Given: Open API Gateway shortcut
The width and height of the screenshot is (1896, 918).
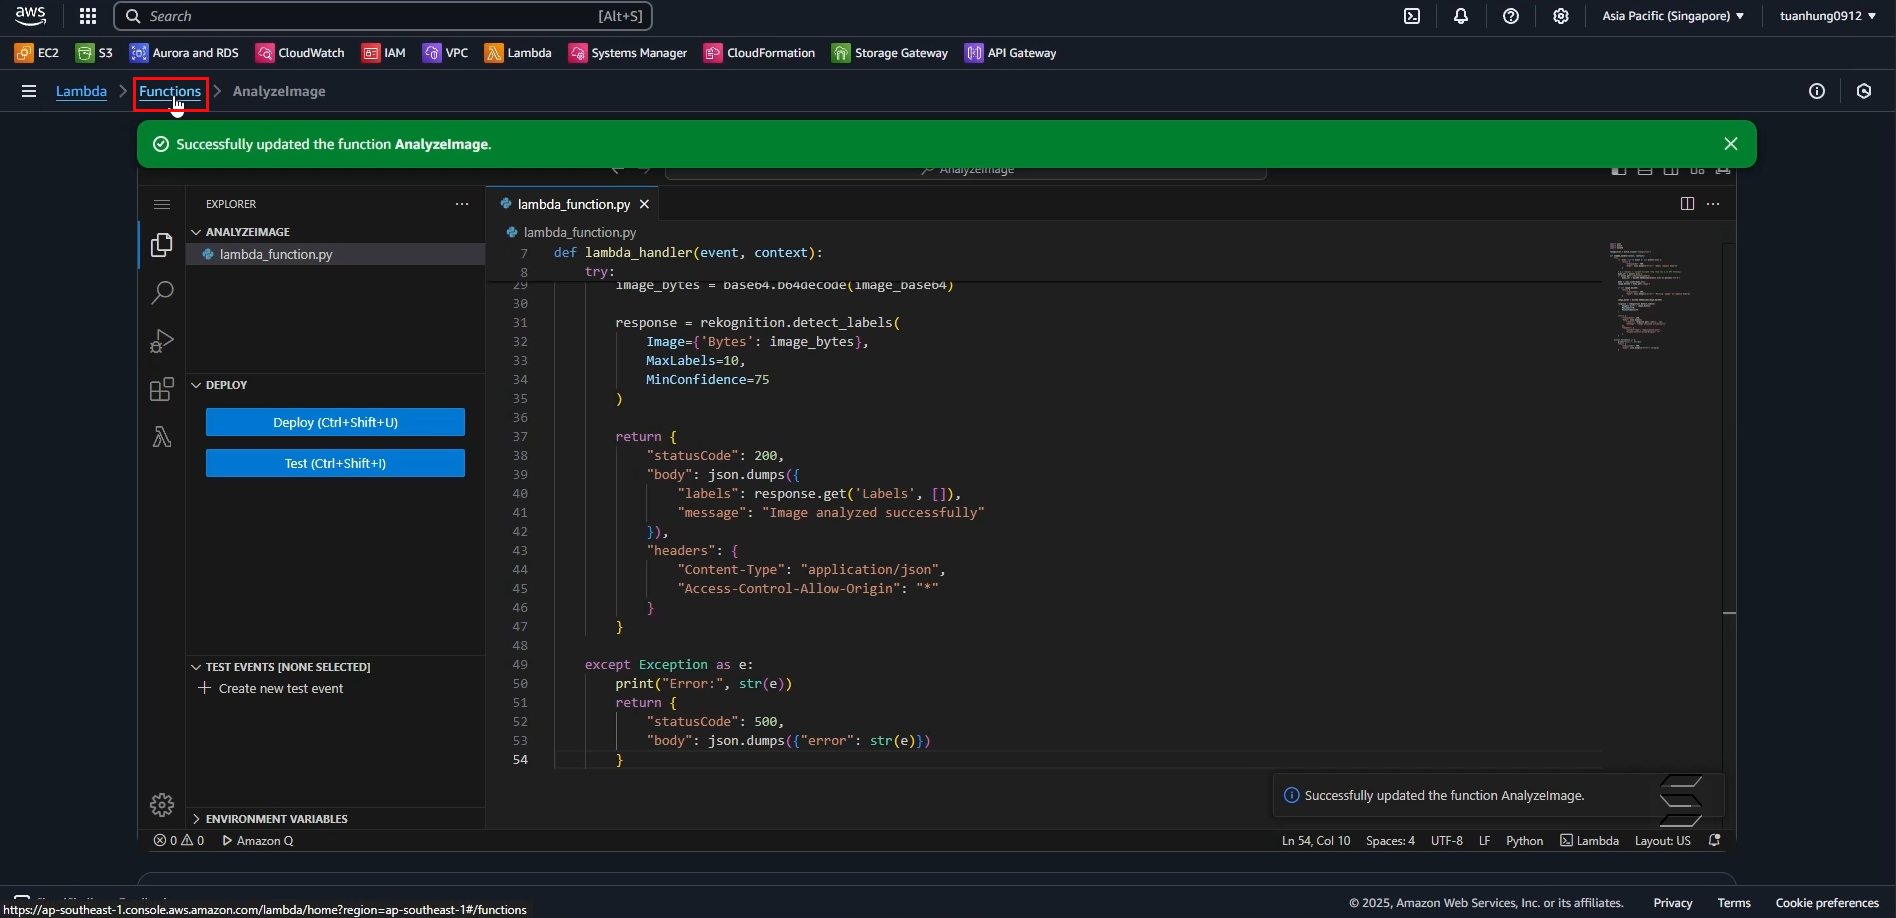Looking at the screenshot, I should (1011, 53).
